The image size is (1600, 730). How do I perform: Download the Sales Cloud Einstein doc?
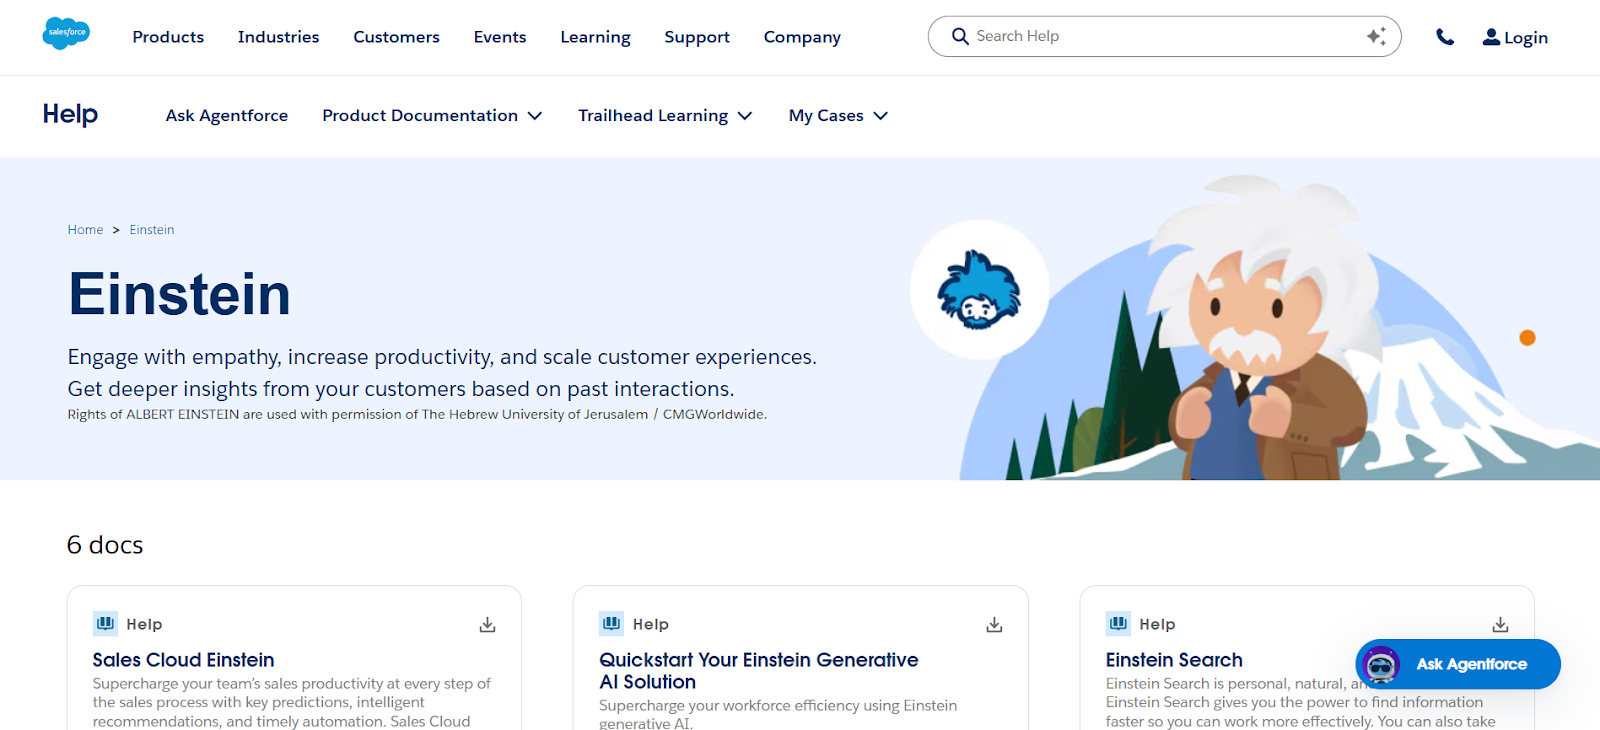487,625
